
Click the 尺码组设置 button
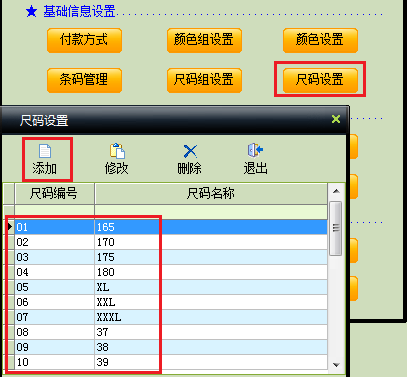[204, 80]
